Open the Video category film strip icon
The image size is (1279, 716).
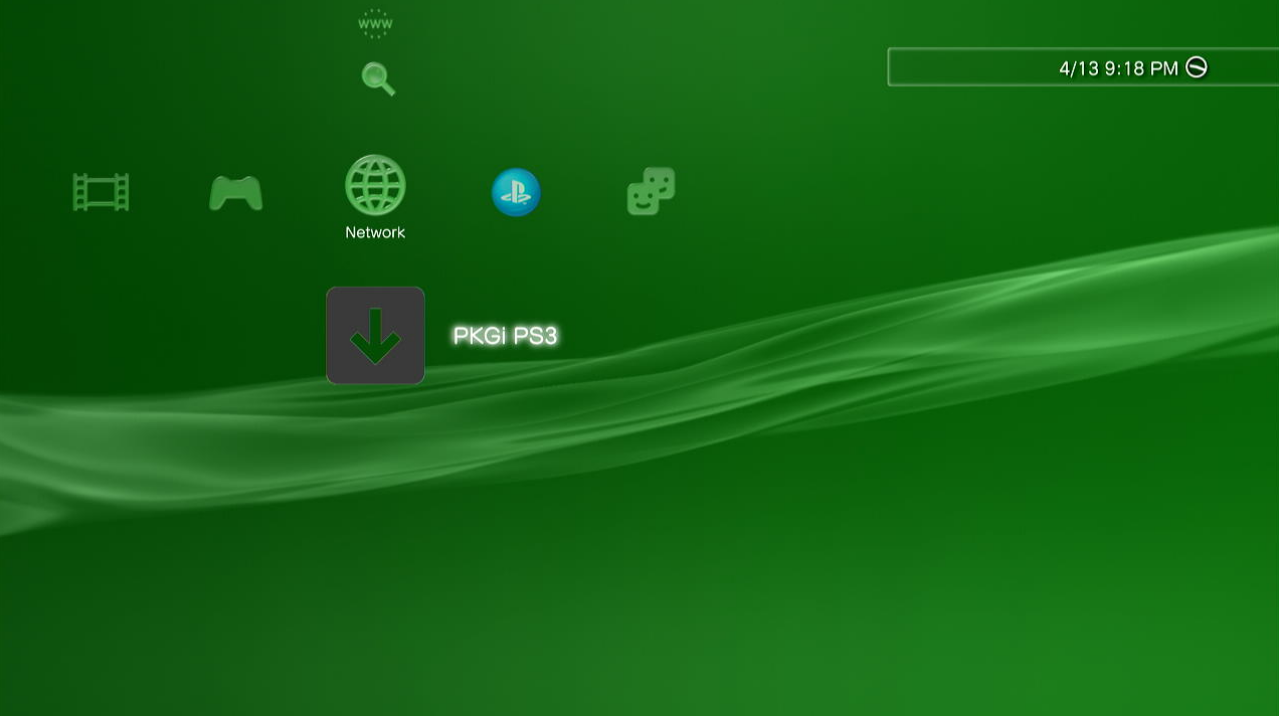[x=101, y=192]
